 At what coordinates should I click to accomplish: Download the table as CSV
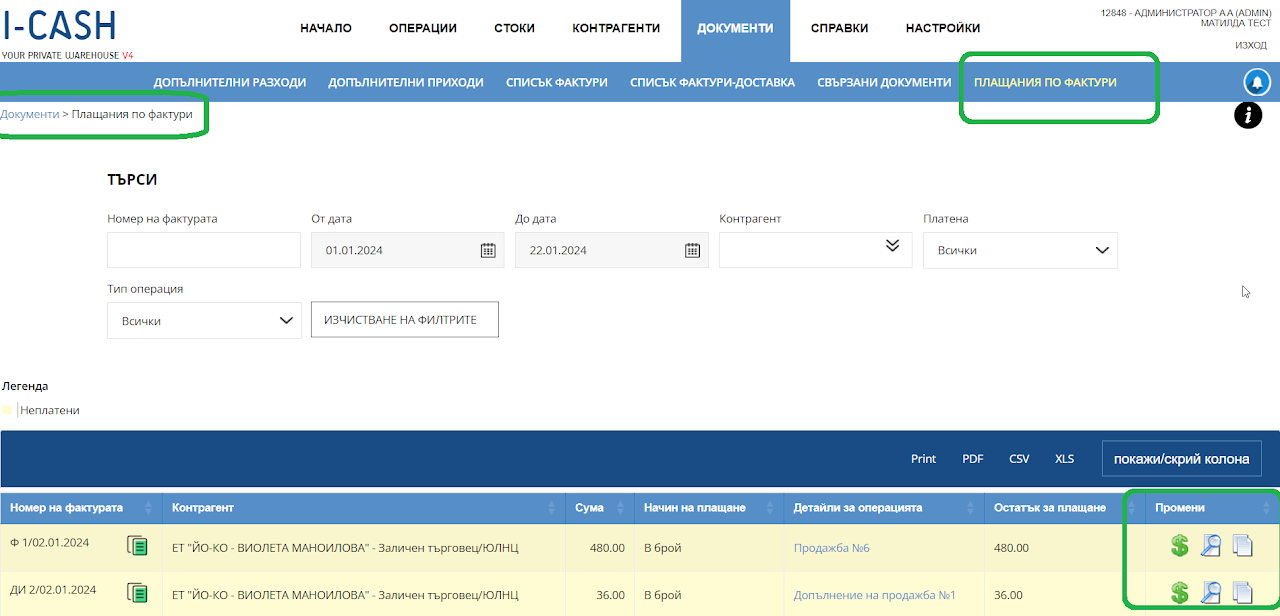pyautogui.click(x=1019, y=459)
